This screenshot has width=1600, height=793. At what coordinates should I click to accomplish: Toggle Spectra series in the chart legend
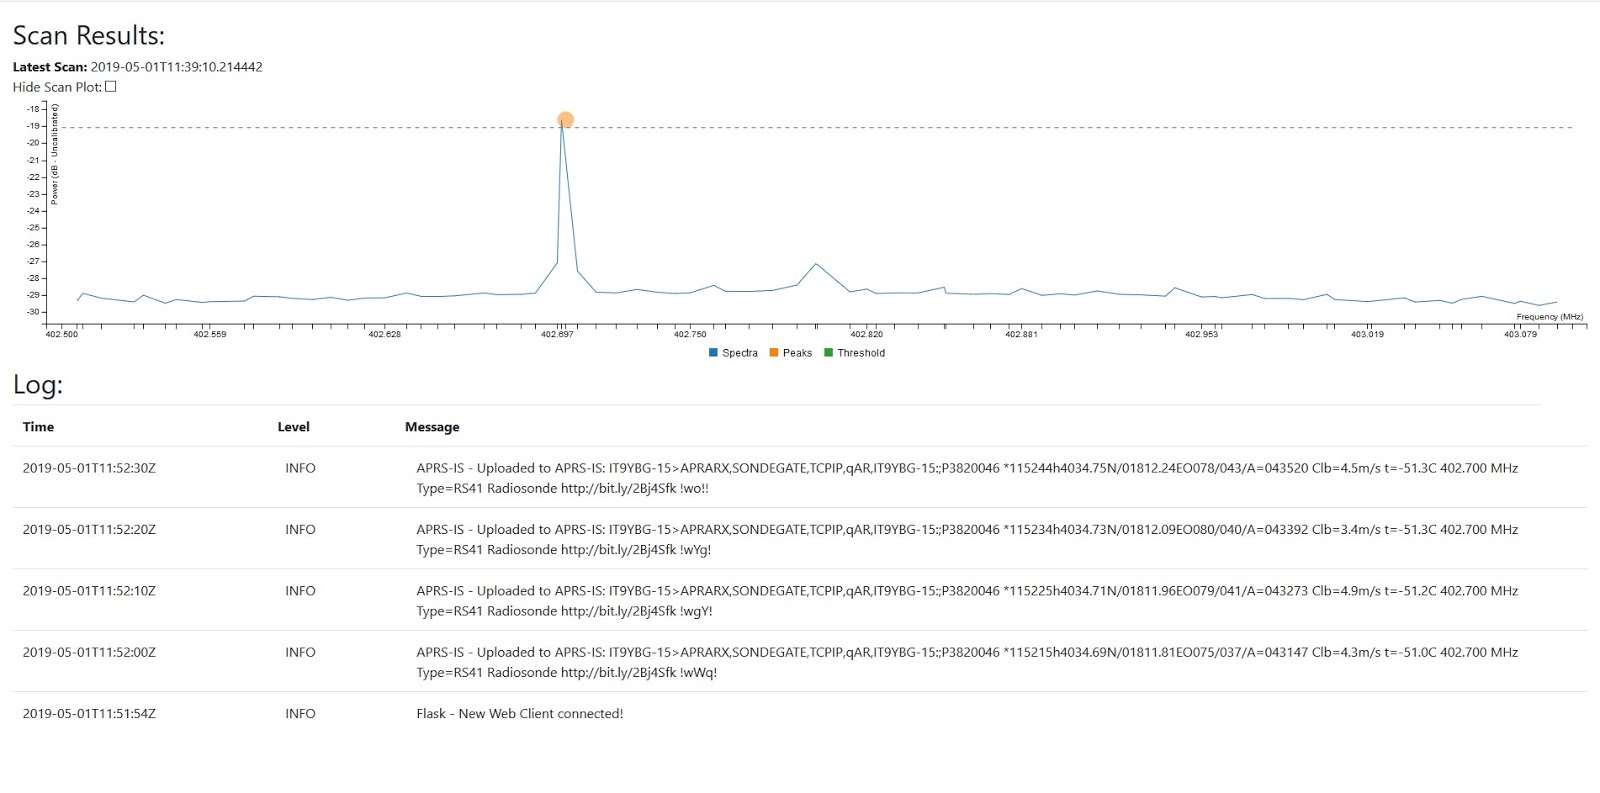tap(733, 353)
